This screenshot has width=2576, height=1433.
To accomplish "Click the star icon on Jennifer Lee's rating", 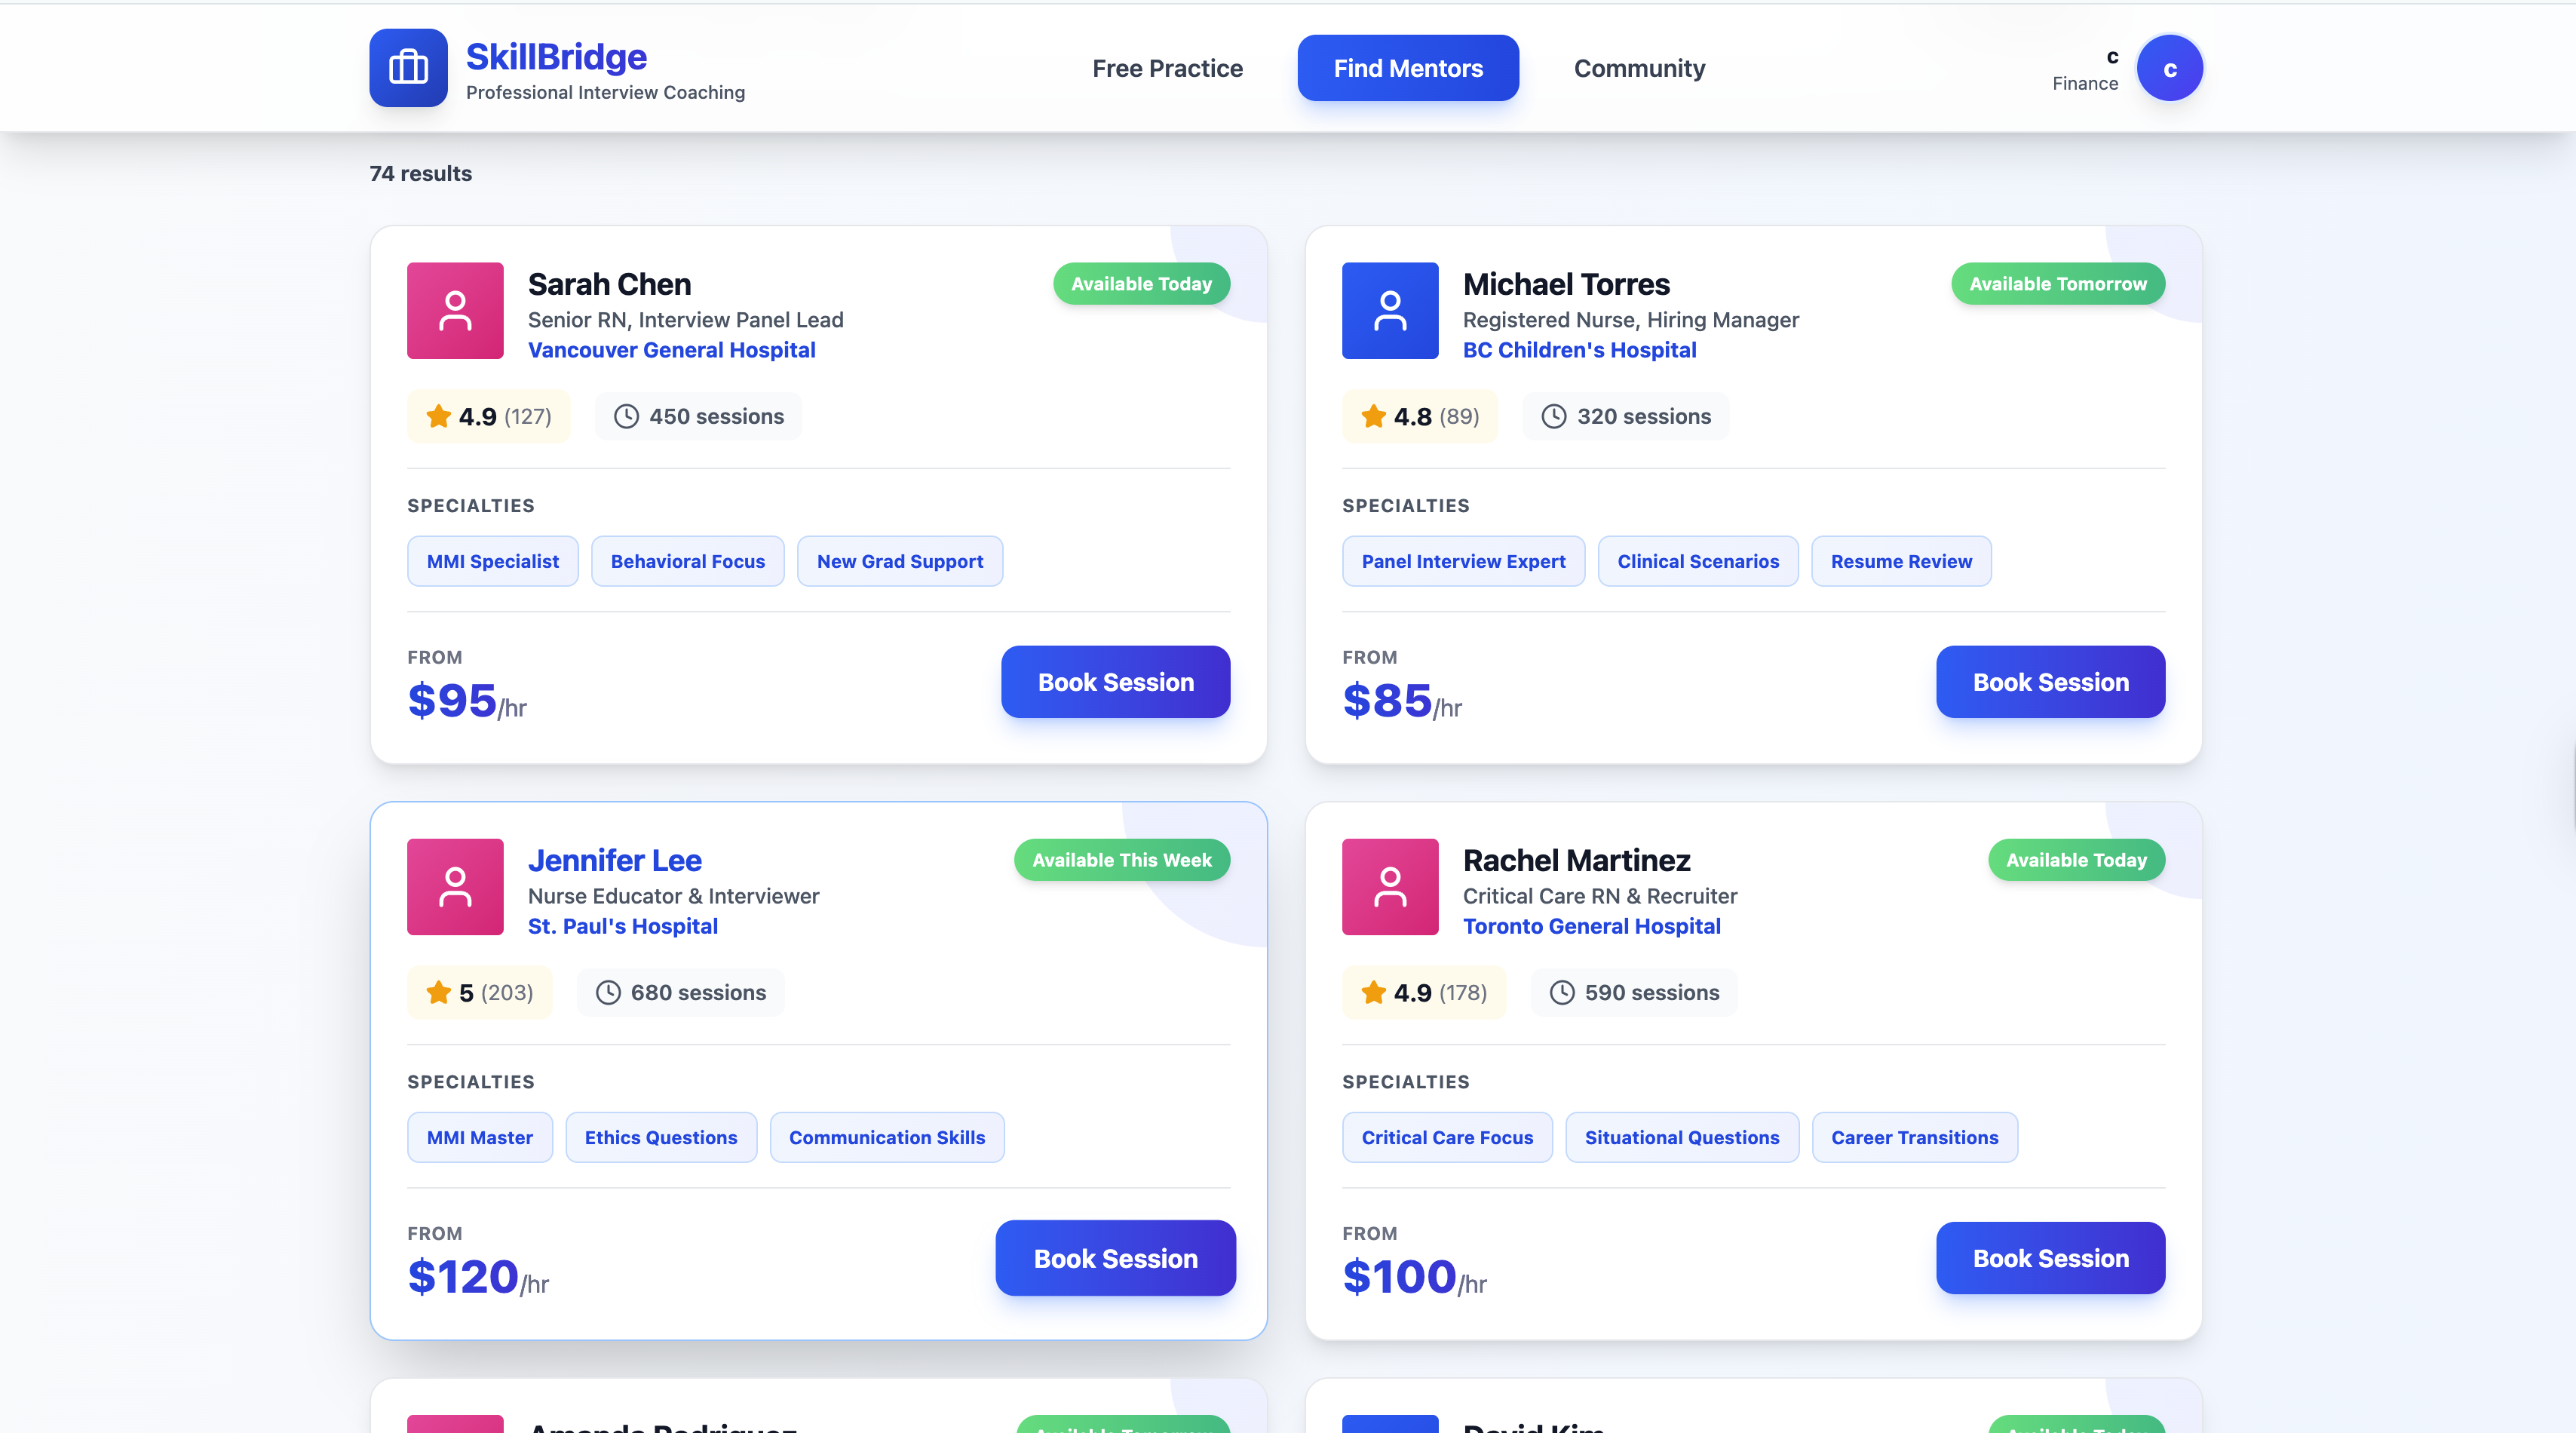I will click(x=439, y=992).
